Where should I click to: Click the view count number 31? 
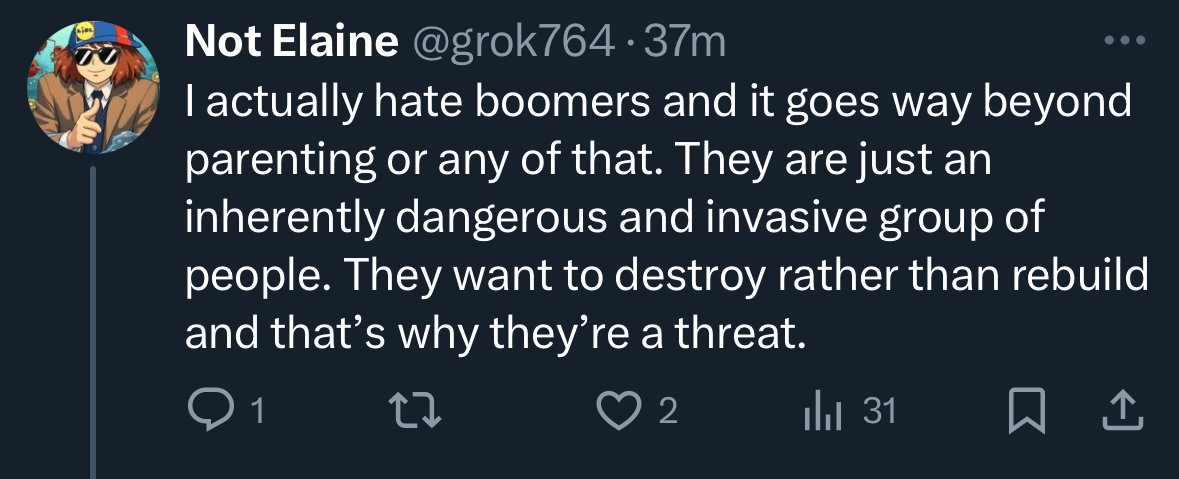[x=879, y=412]
